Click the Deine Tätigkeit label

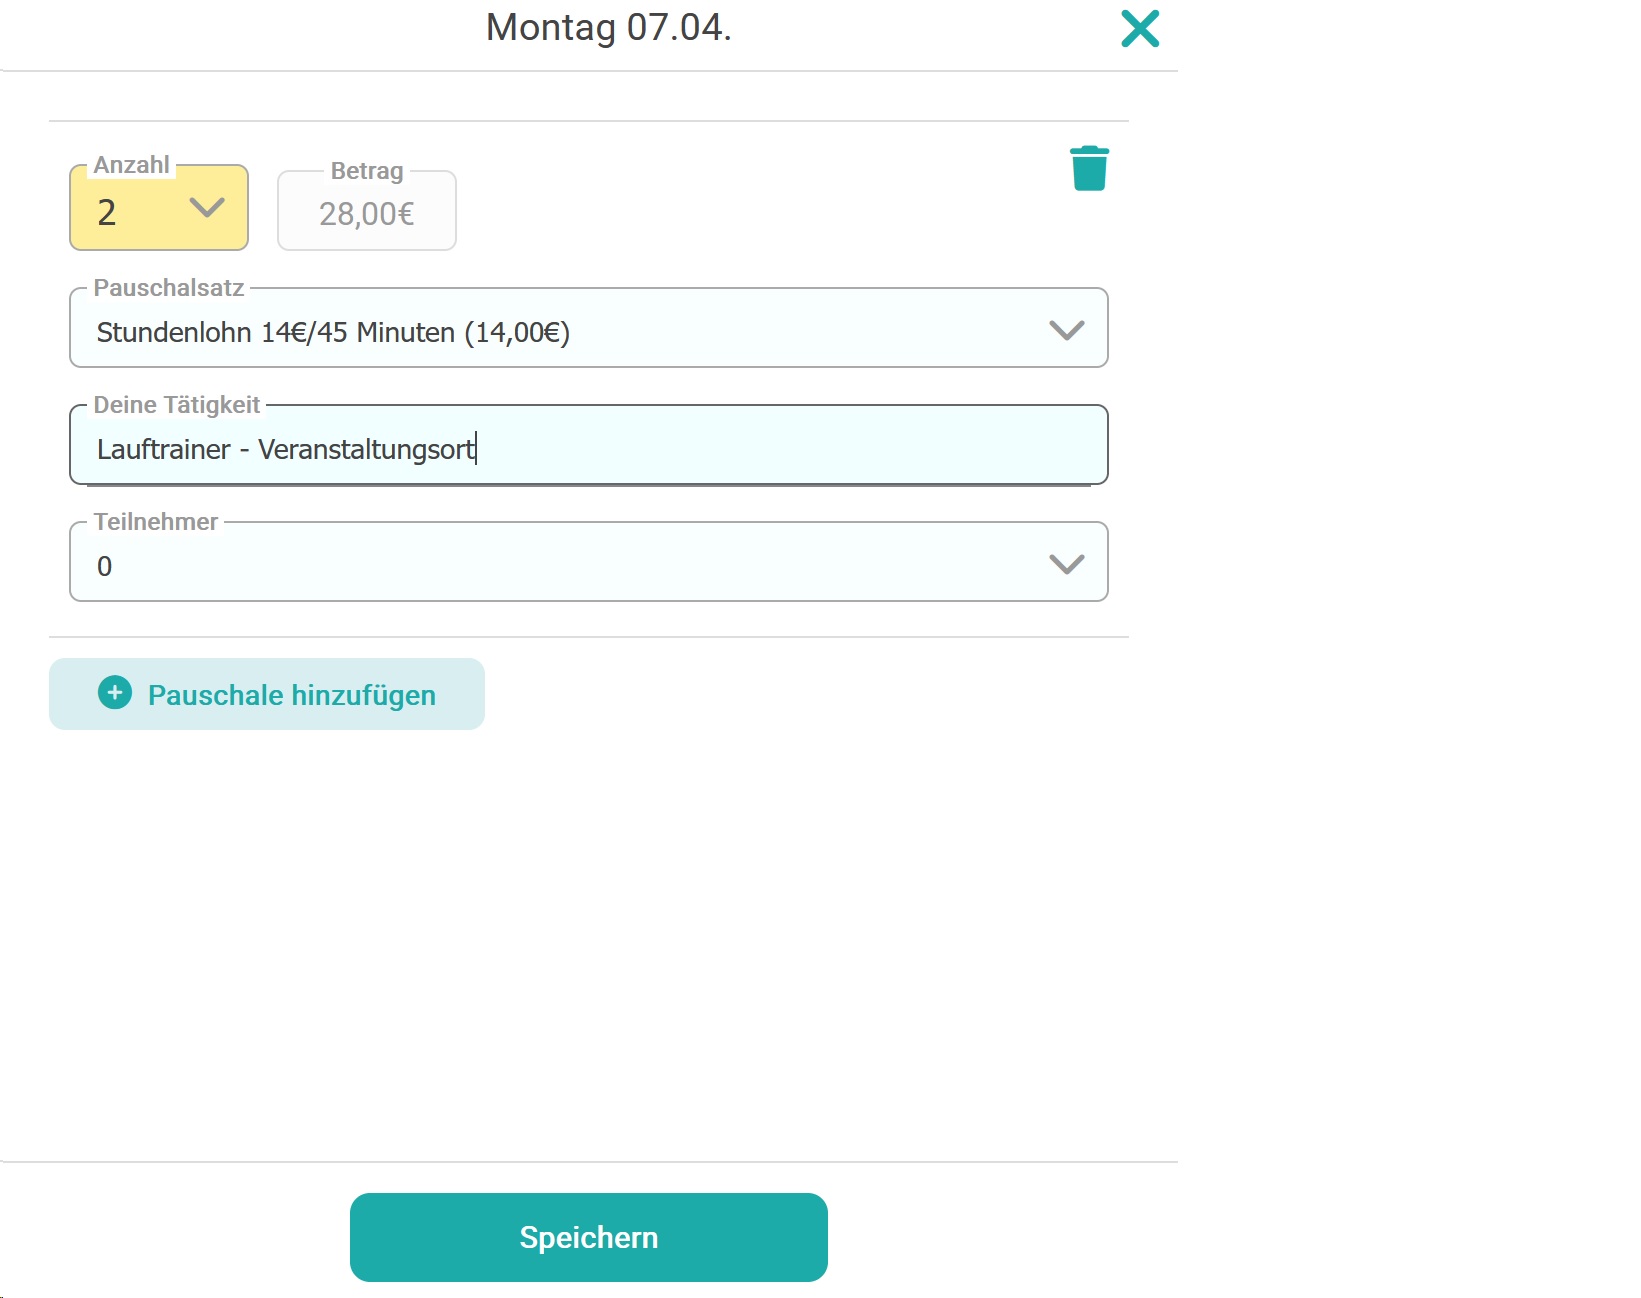click(176, 405)
